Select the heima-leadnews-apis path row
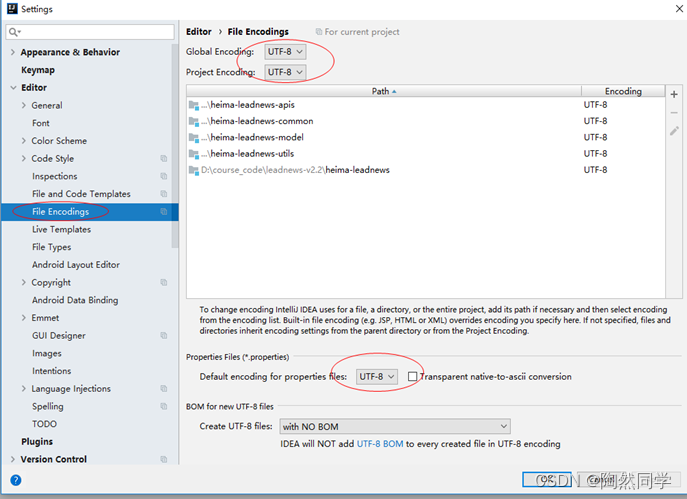Image resolution: width=687 pixels, height=499 pixels. coord(425,105)
